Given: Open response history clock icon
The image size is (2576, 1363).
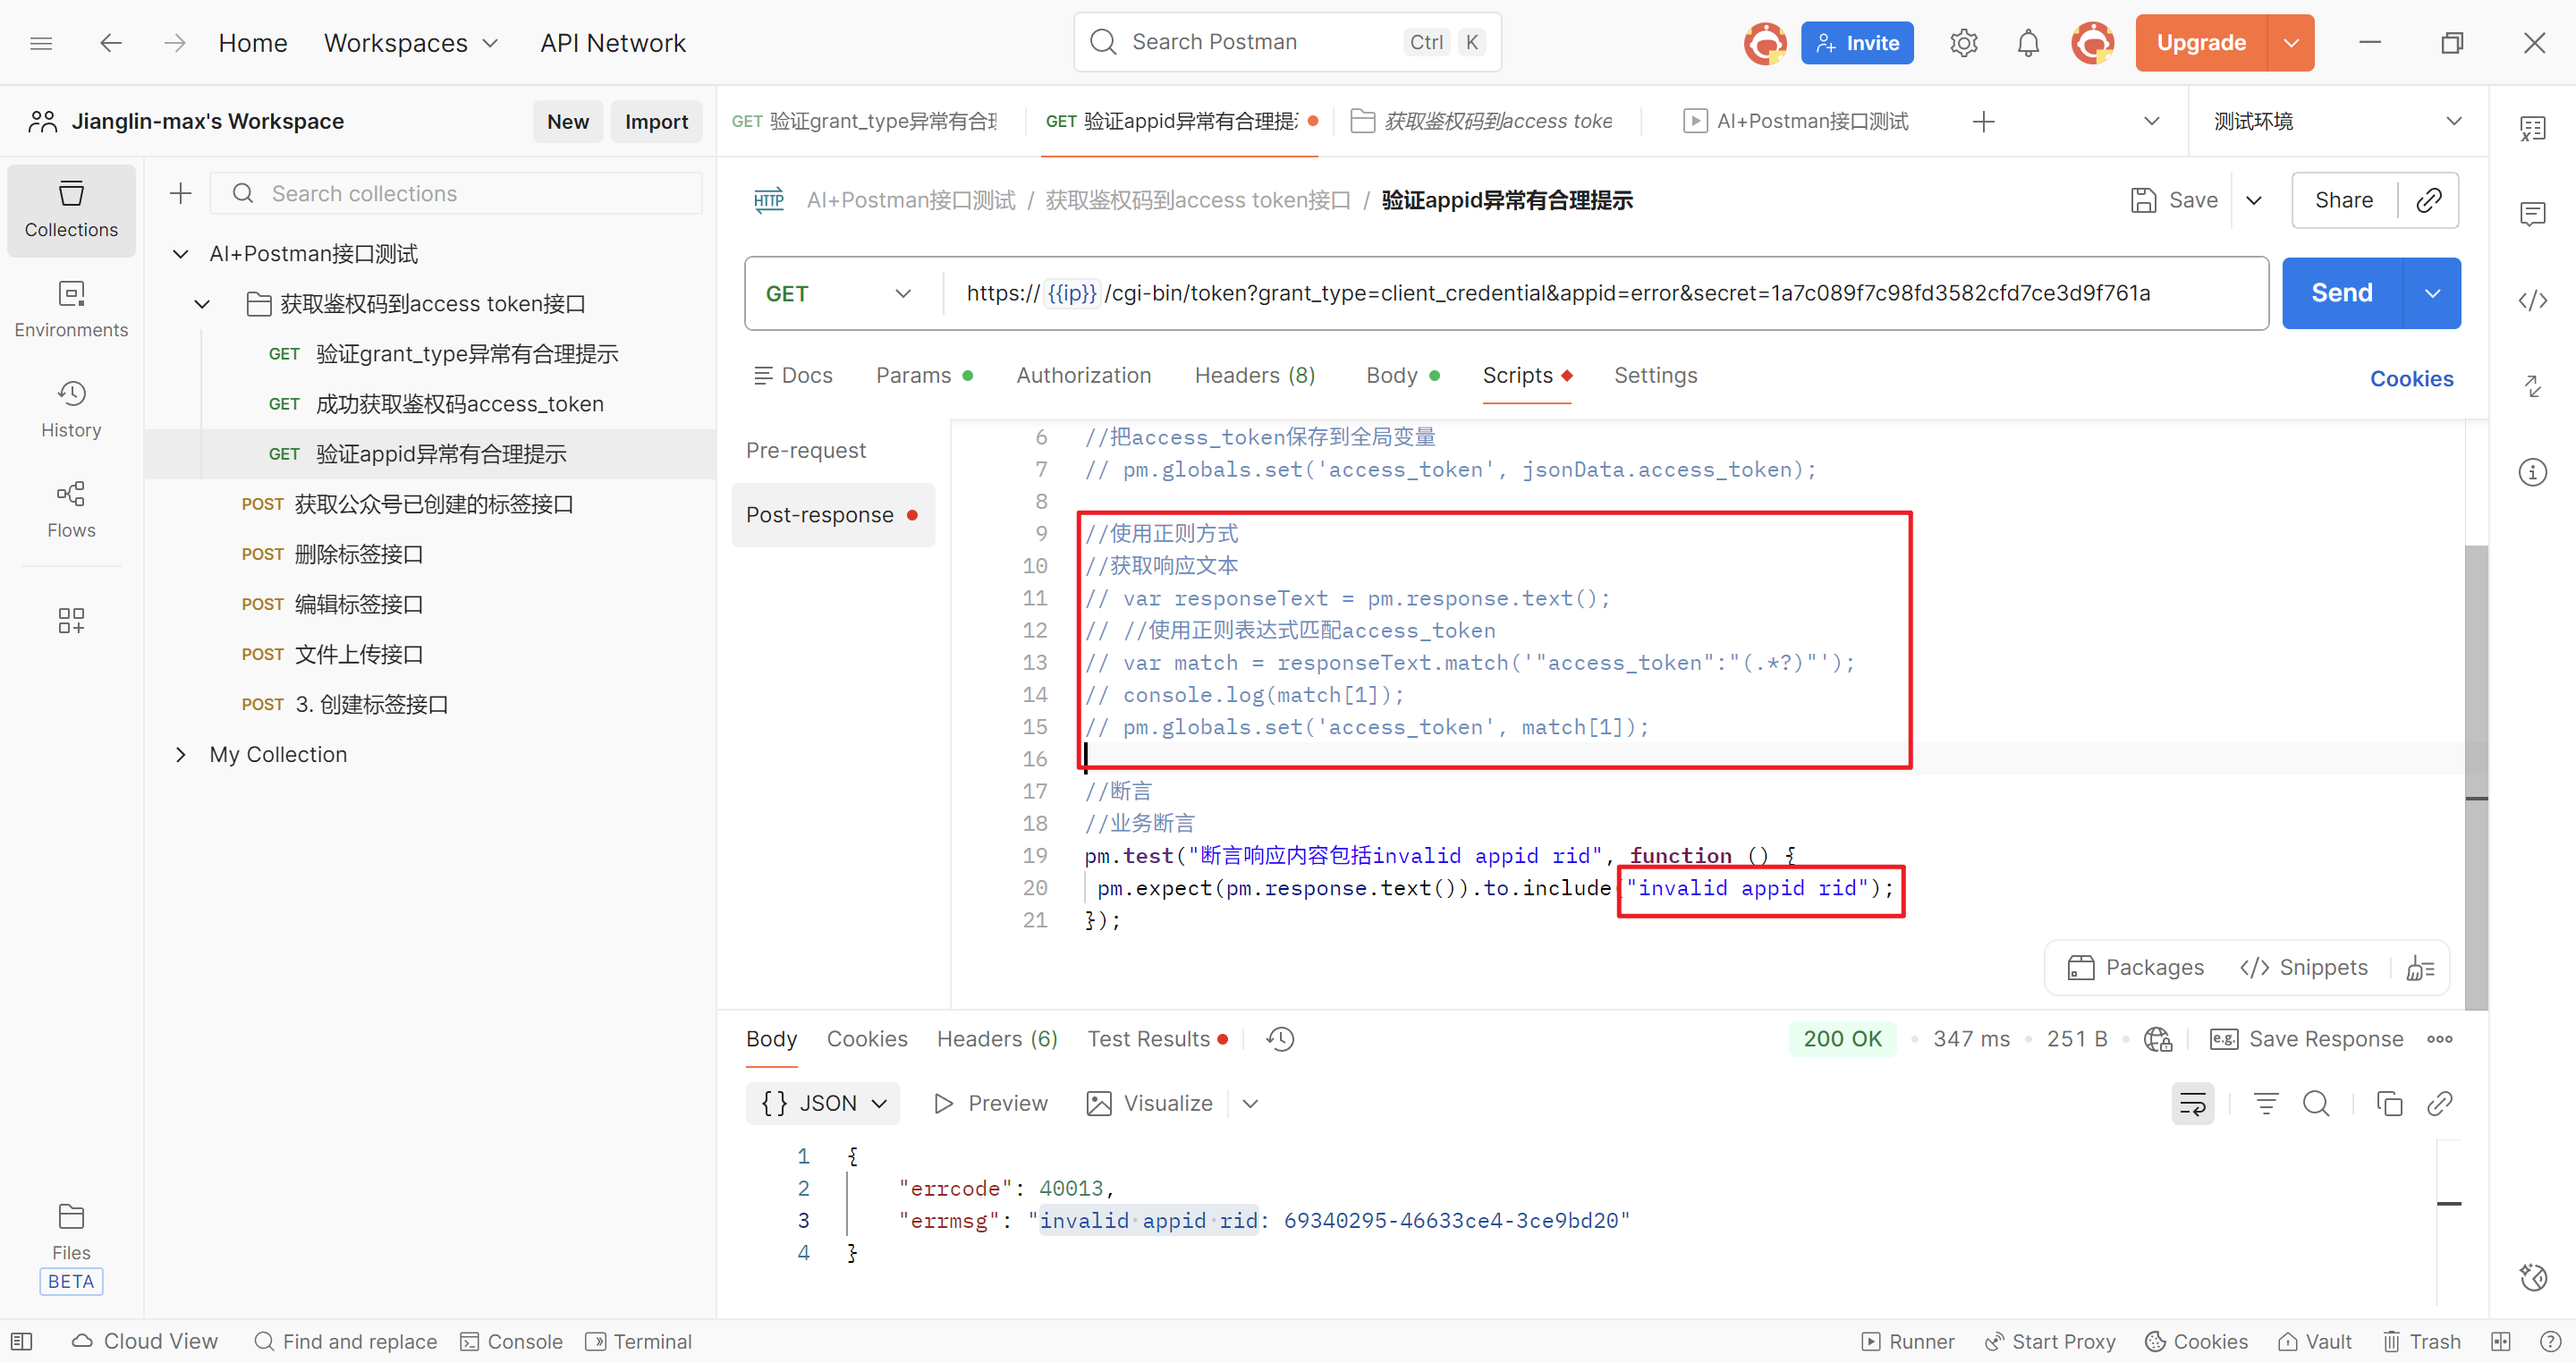Looking at the screenshot, I should pos(1280,1039).
